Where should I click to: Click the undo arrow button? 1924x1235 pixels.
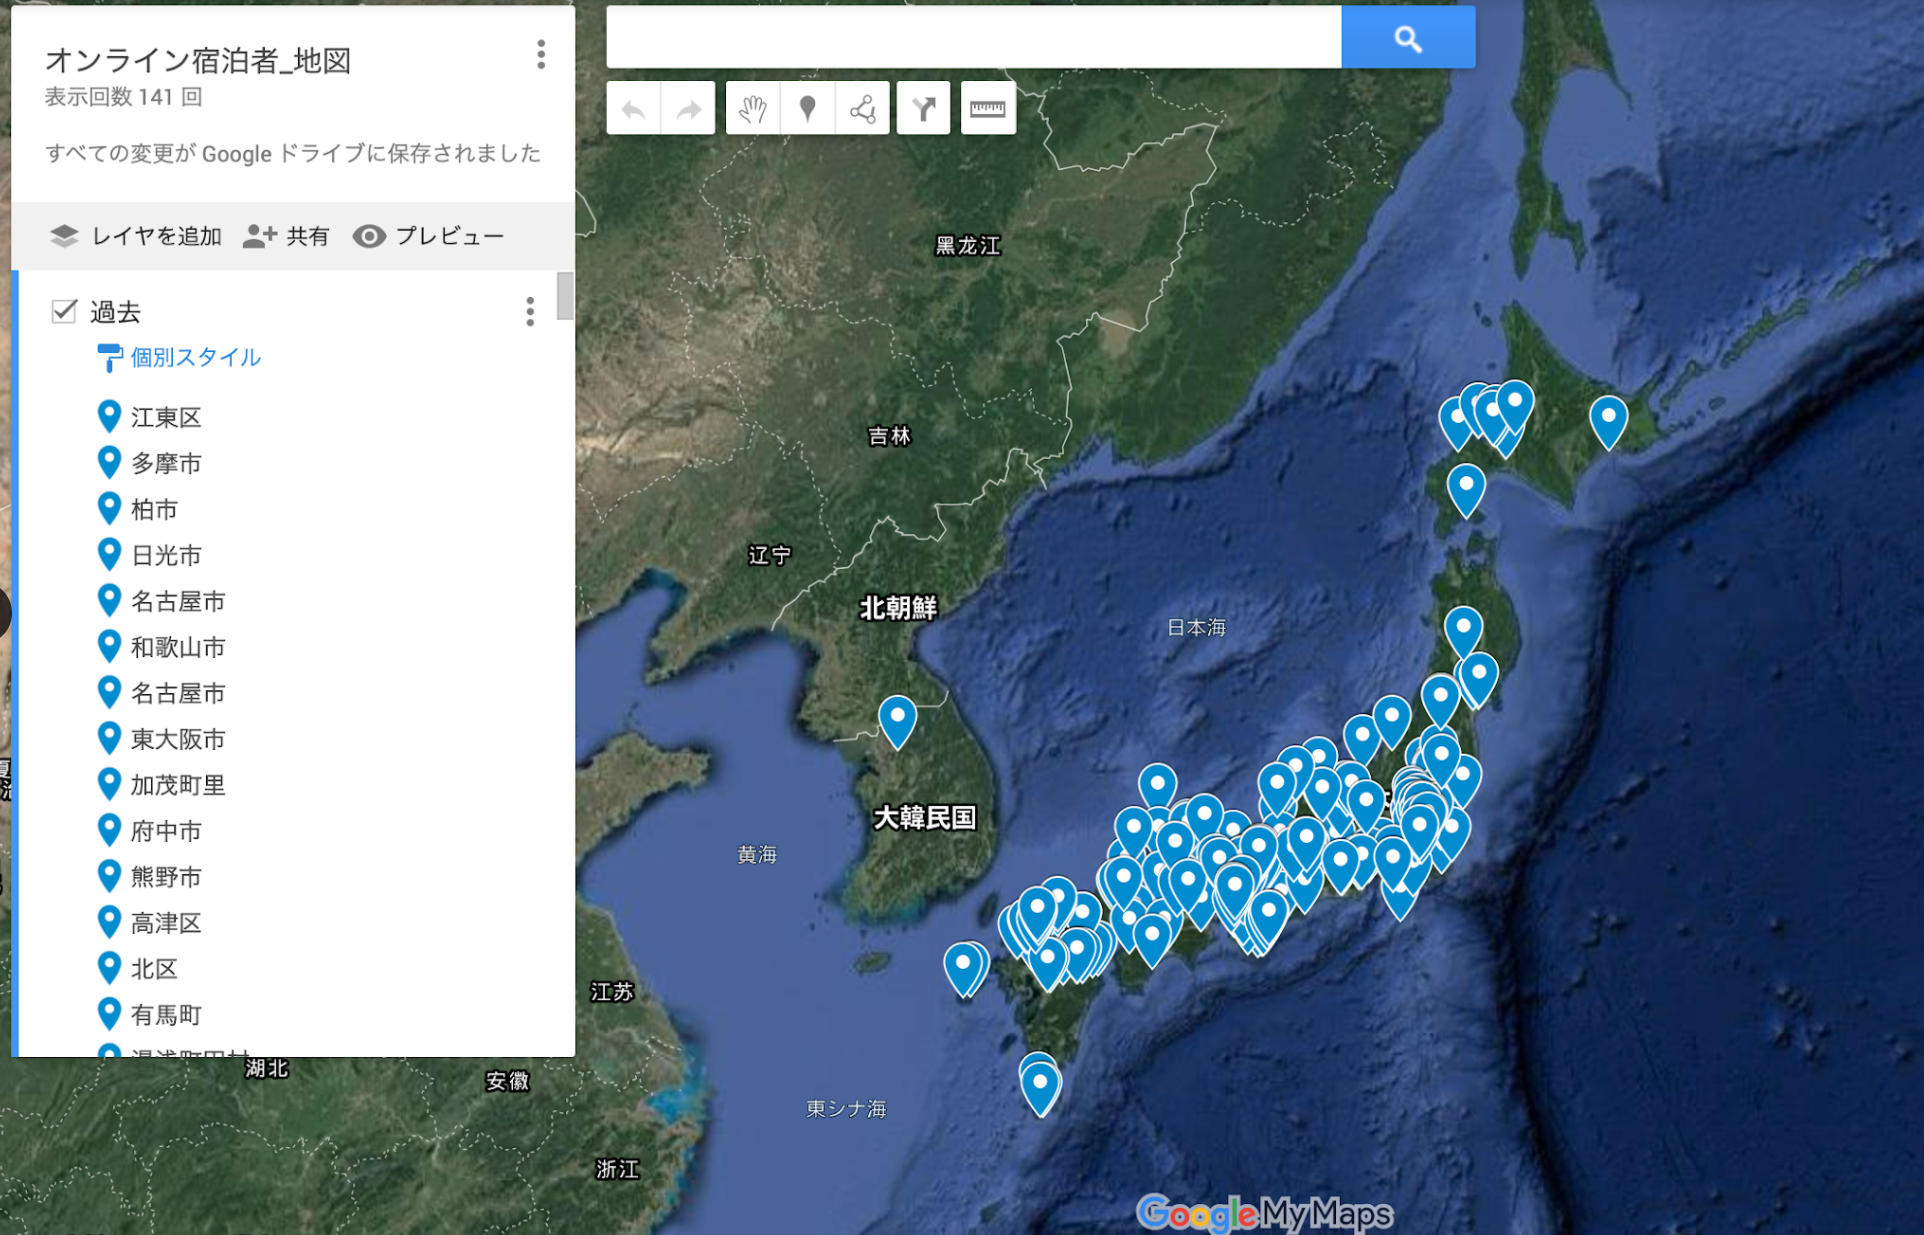coord(633,109)
